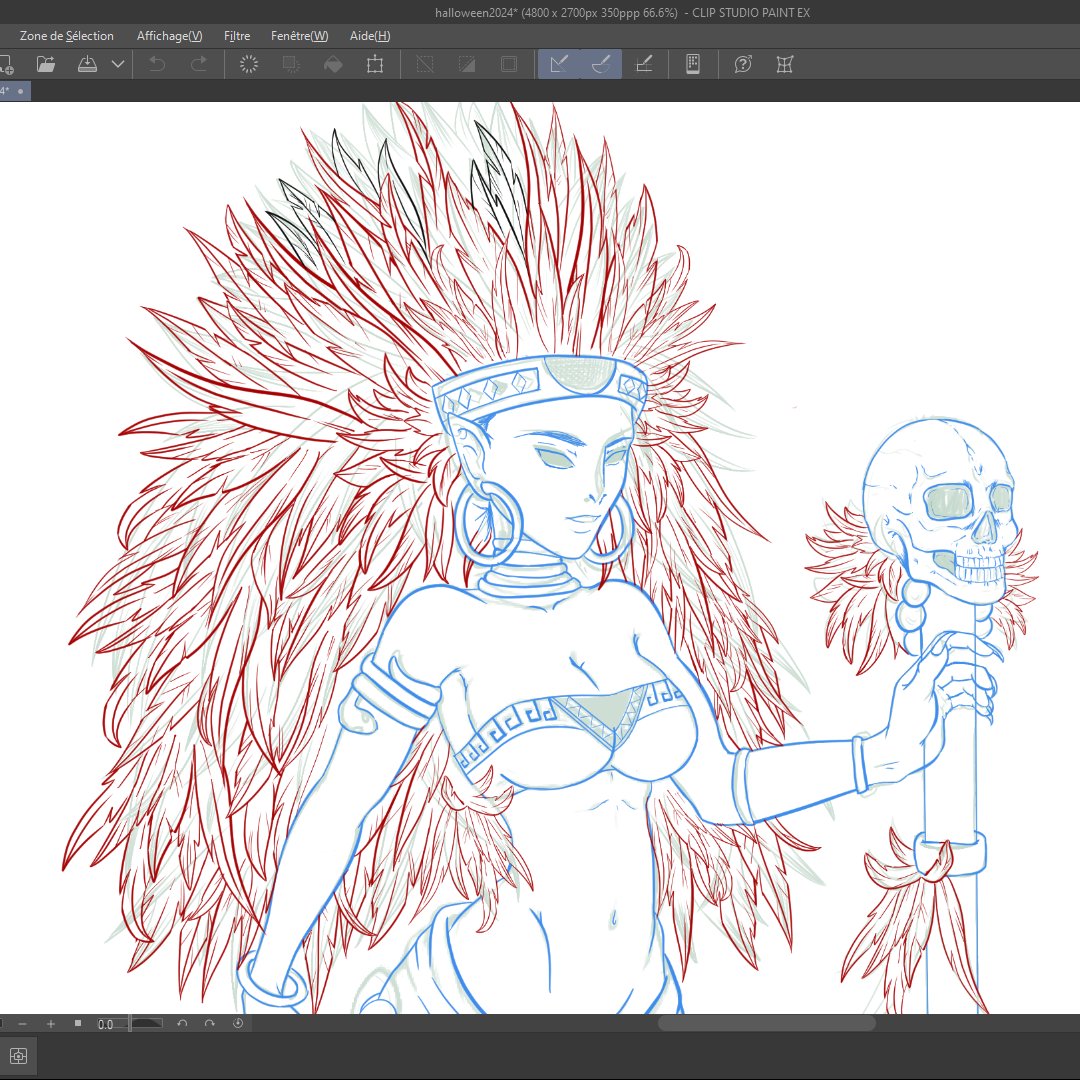Rotate canvas left (counterclockwise arrow)
Screen dimensions: 1080x1080
[x=182, y=1024]
